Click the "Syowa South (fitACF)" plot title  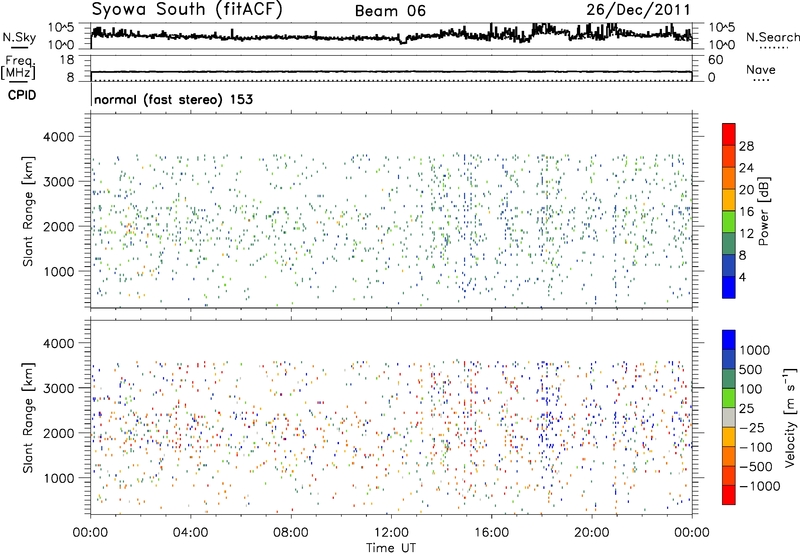pyautogui.click(x=187, y=9)
